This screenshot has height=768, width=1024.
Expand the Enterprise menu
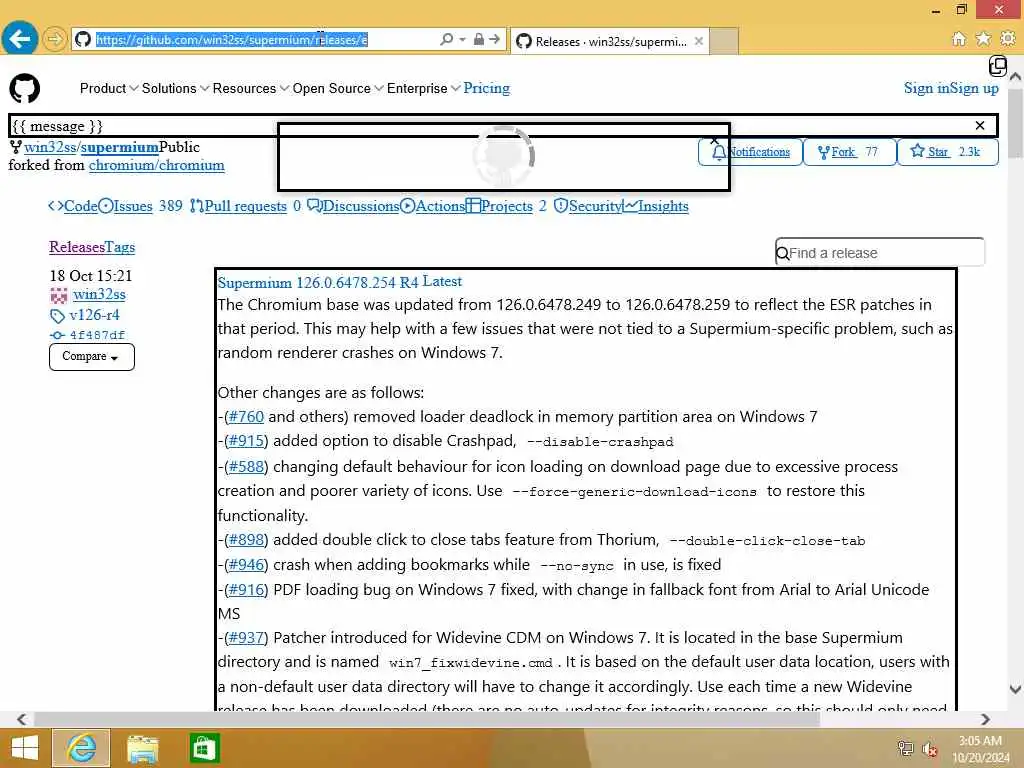(x=423, y=88)
